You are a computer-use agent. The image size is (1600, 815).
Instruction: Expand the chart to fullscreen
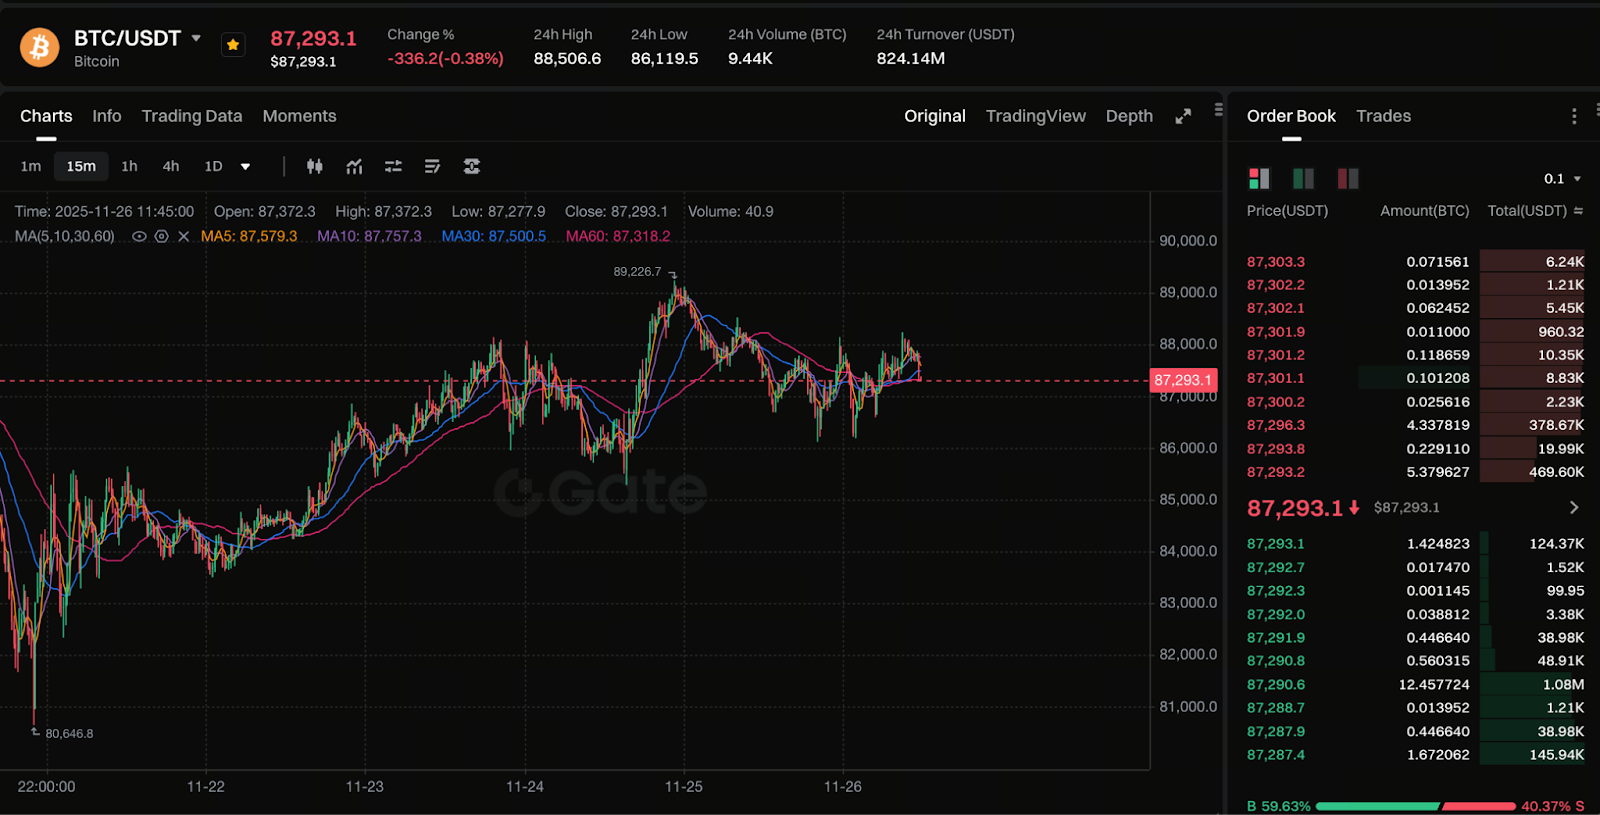click(1183, 116)
